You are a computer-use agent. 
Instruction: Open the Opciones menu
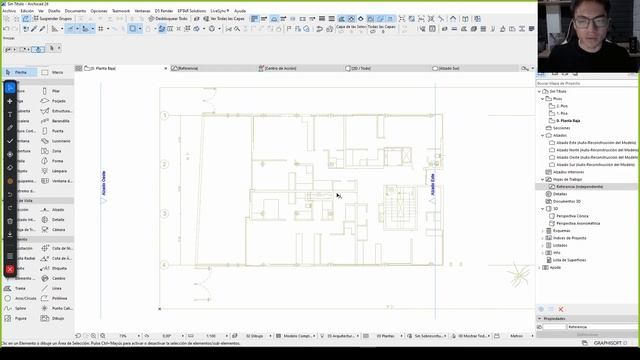point(99,11)
